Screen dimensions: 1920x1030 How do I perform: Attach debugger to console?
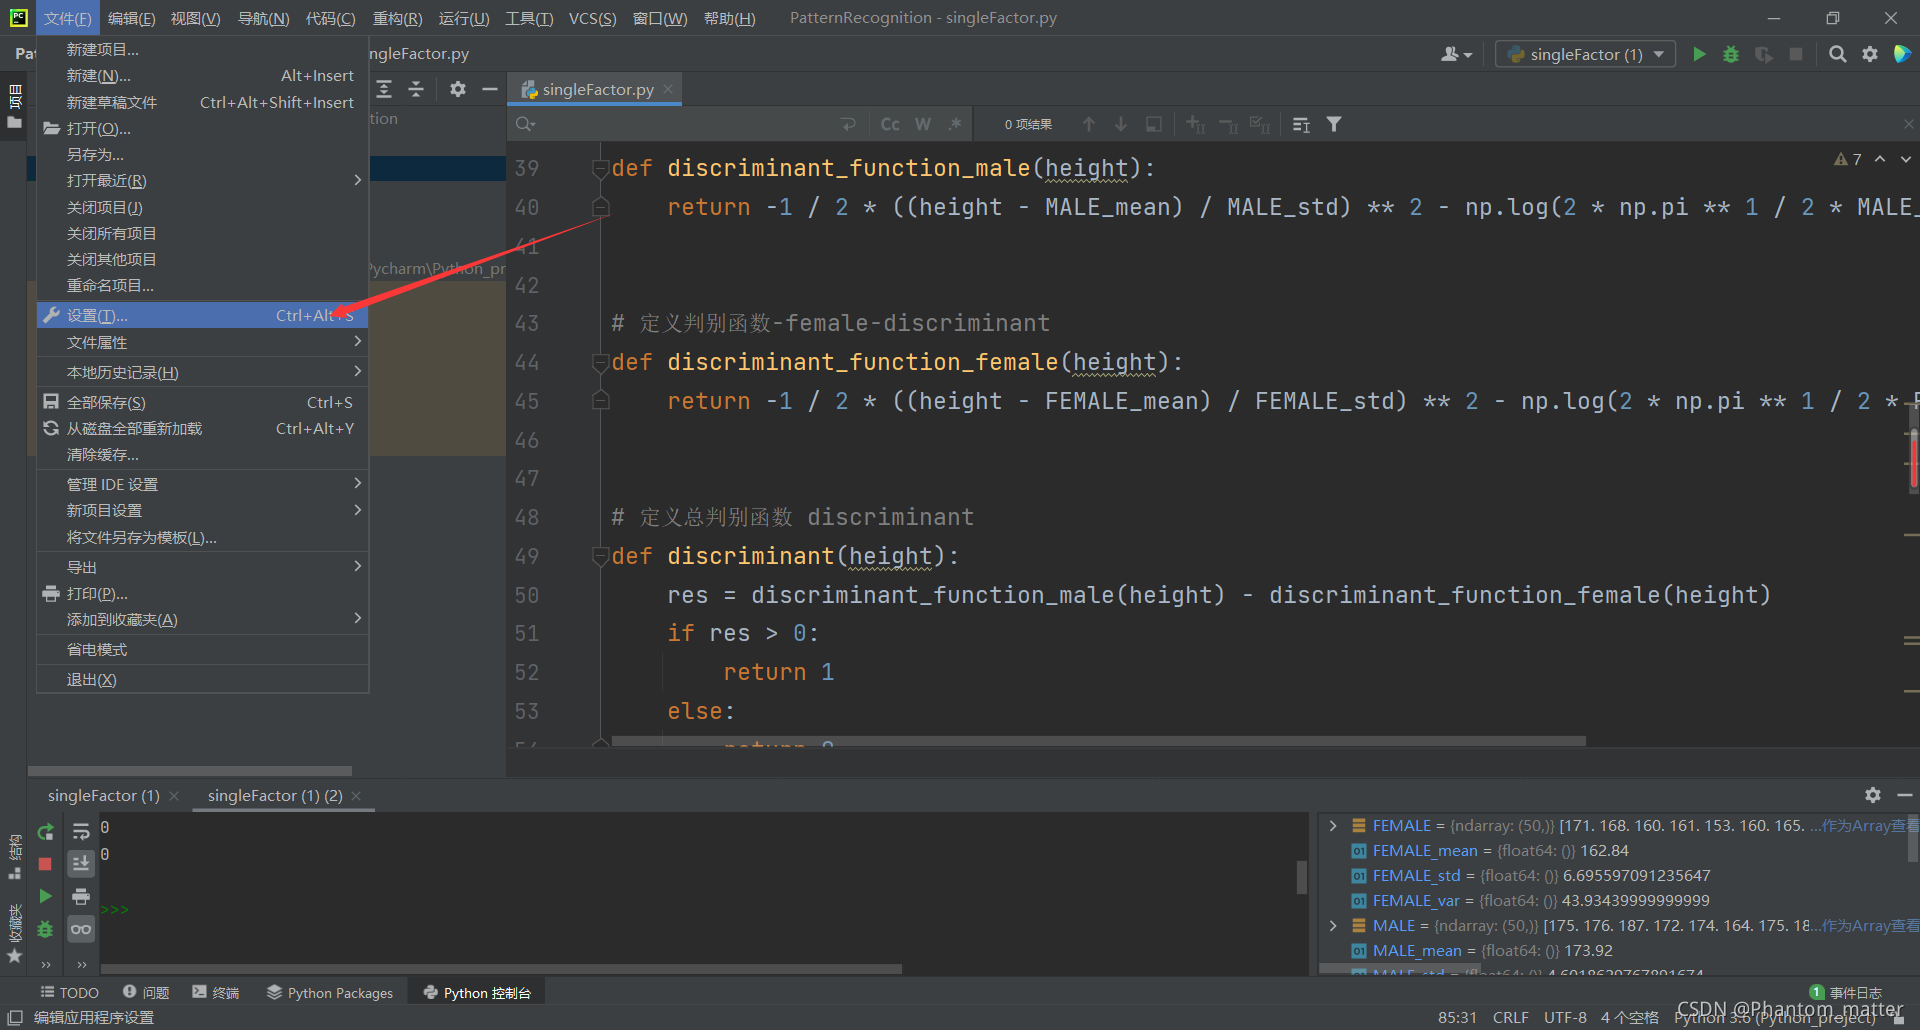pos(45,929)
